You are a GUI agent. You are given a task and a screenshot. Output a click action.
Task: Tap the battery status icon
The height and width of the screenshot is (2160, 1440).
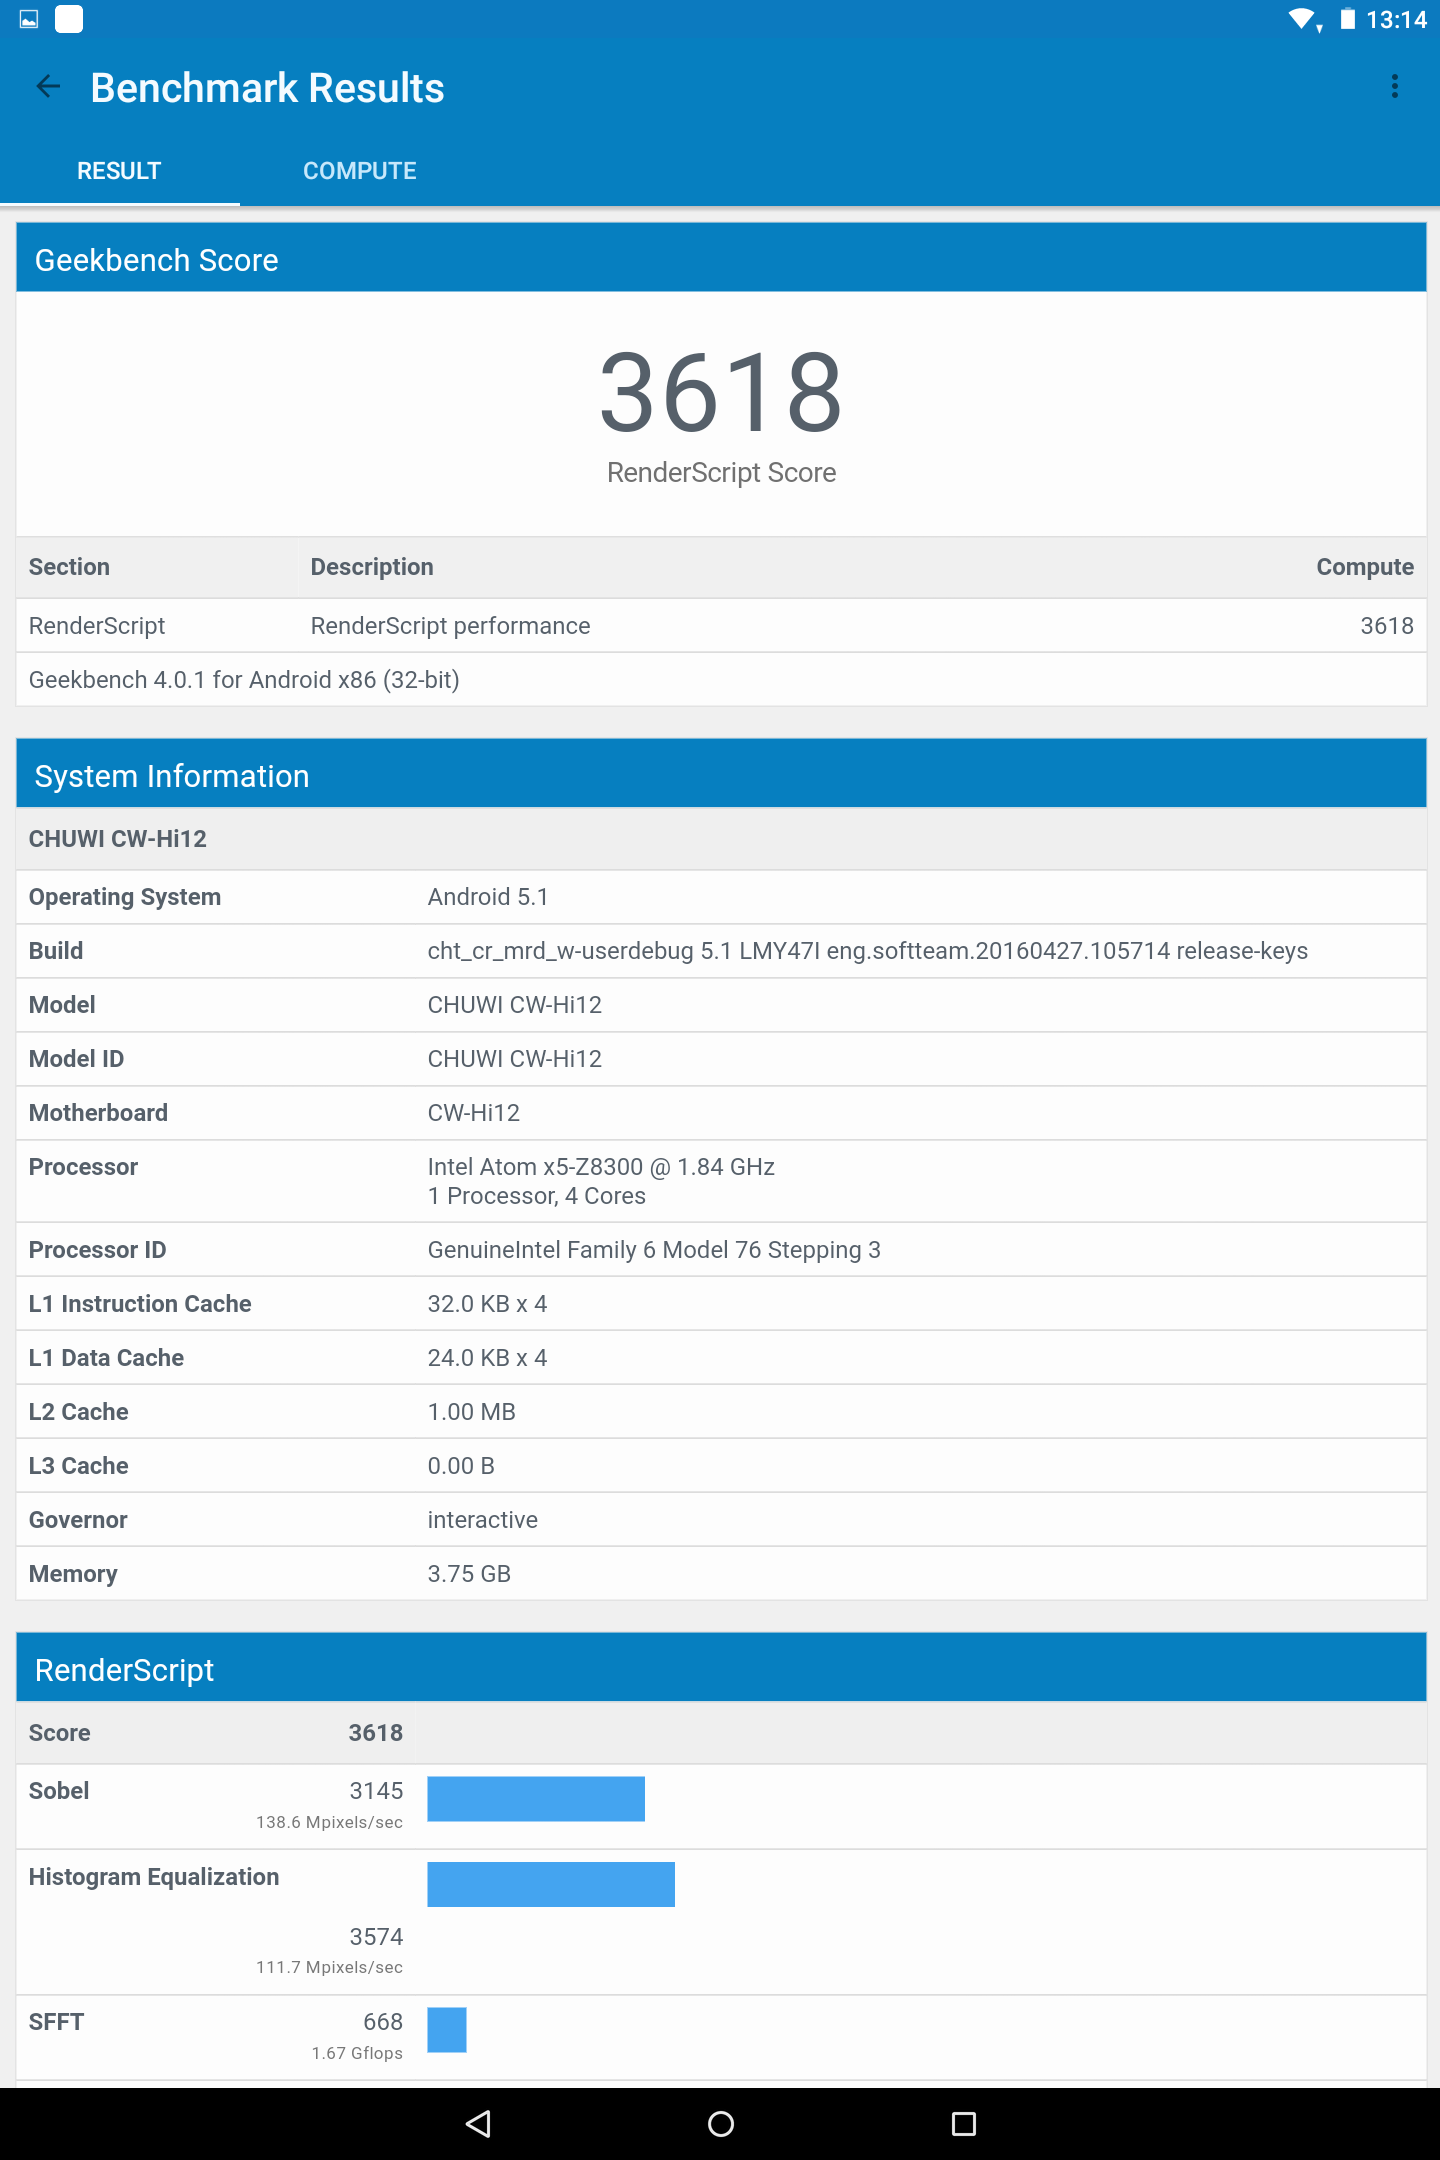pos(1348,19)
